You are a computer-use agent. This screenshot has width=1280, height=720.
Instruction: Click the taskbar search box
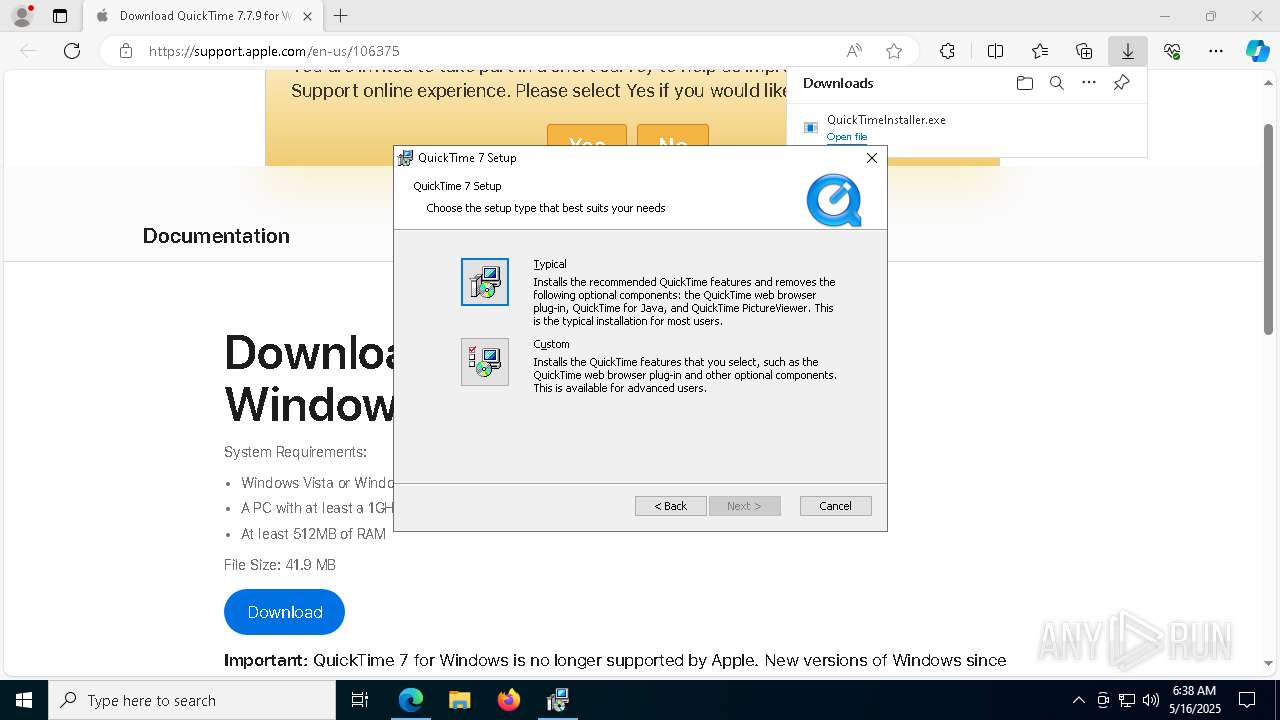[192, 700]
